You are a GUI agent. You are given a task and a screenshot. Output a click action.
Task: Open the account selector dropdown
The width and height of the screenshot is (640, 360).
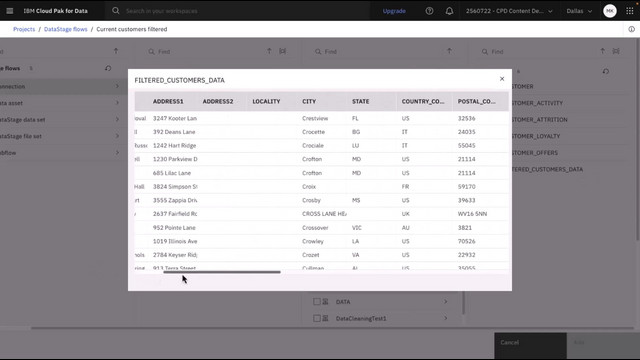point(509,11)
